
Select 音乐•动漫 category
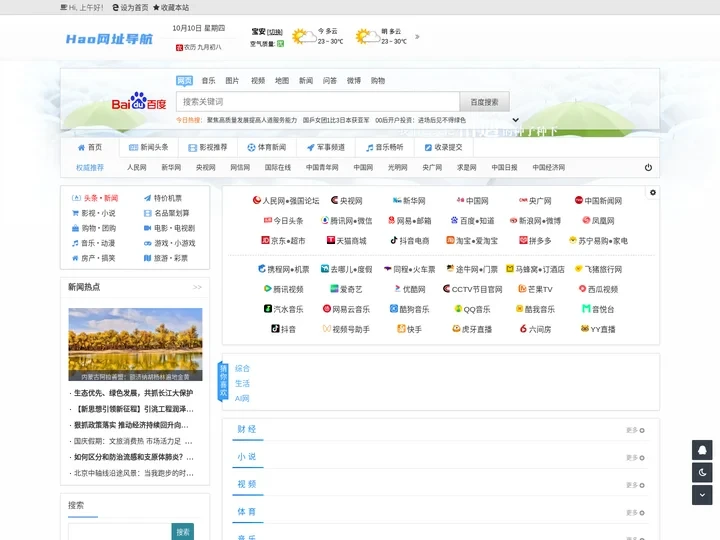coord(94,243)
